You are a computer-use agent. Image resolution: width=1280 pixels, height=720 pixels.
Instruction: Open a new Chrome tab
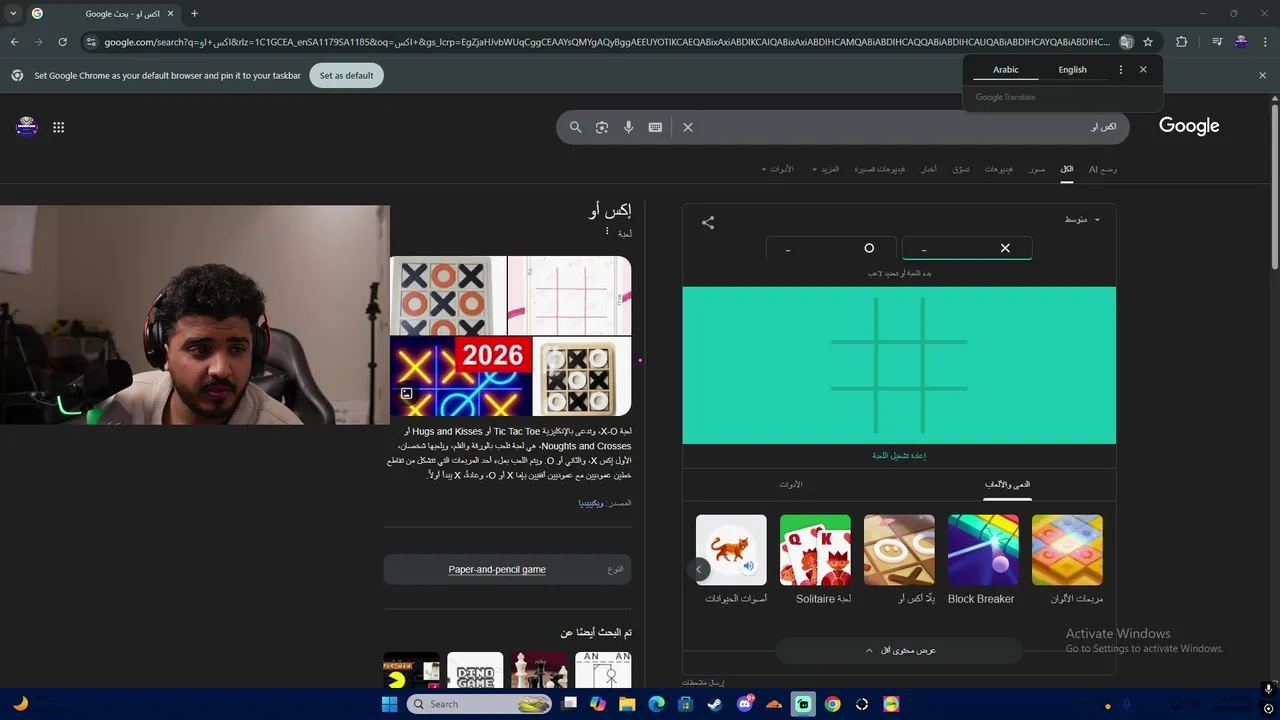194,14
